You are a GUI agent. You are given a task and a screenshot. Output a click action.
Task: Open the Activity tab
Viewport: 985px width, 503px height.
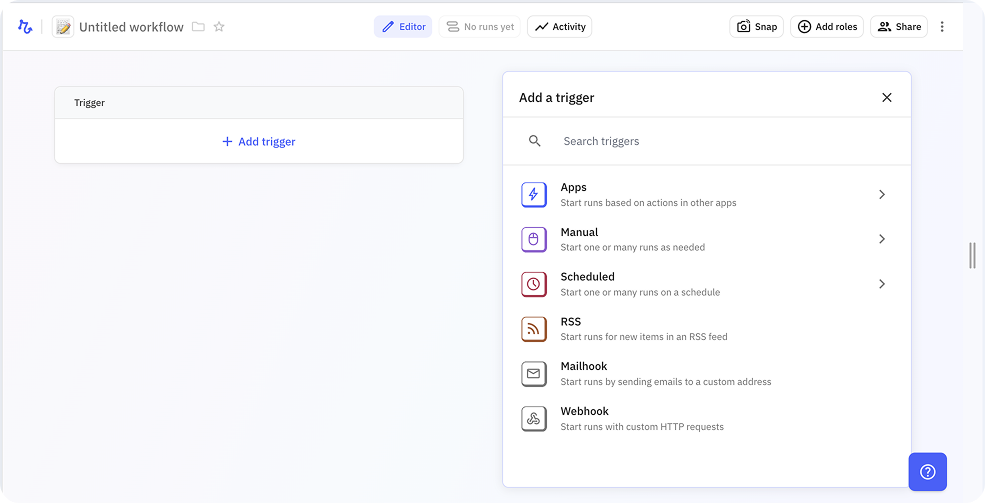(560, 27)
